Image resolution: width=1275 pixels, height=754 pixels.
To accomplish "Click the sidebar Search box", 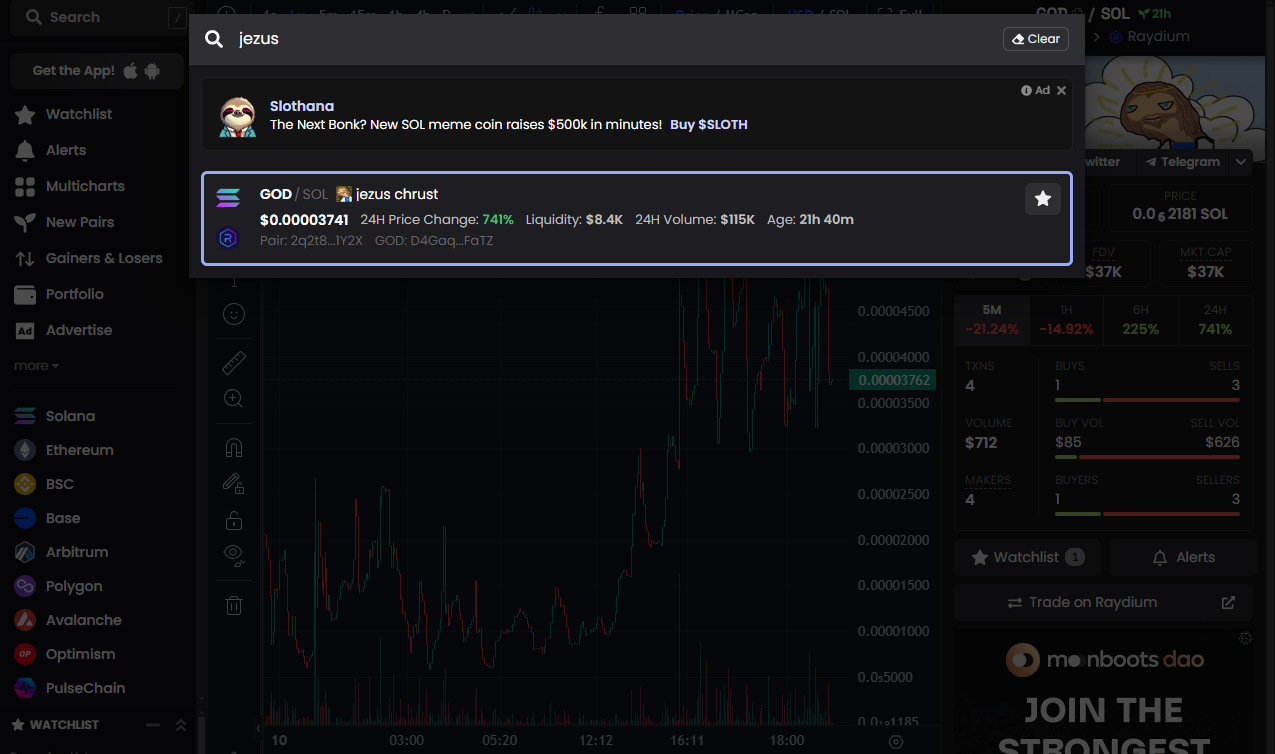I will pos(97,17).
